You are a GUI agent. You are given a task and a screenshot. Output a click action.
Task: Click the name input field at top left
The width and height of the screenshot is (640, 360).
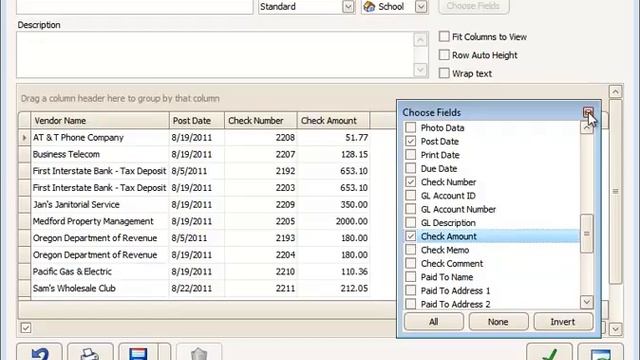[135, 7]
